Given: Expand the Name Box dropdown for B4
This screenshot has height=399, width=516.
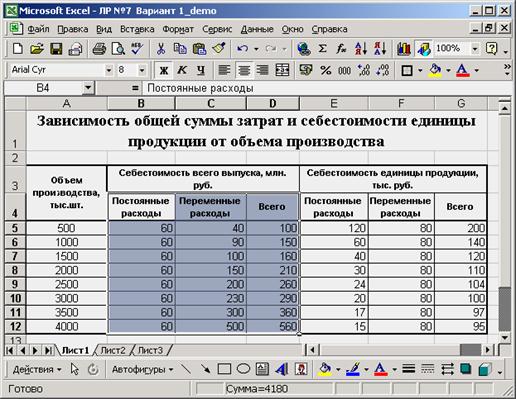Looking at the screenshot, I should [x=88, y=88].
